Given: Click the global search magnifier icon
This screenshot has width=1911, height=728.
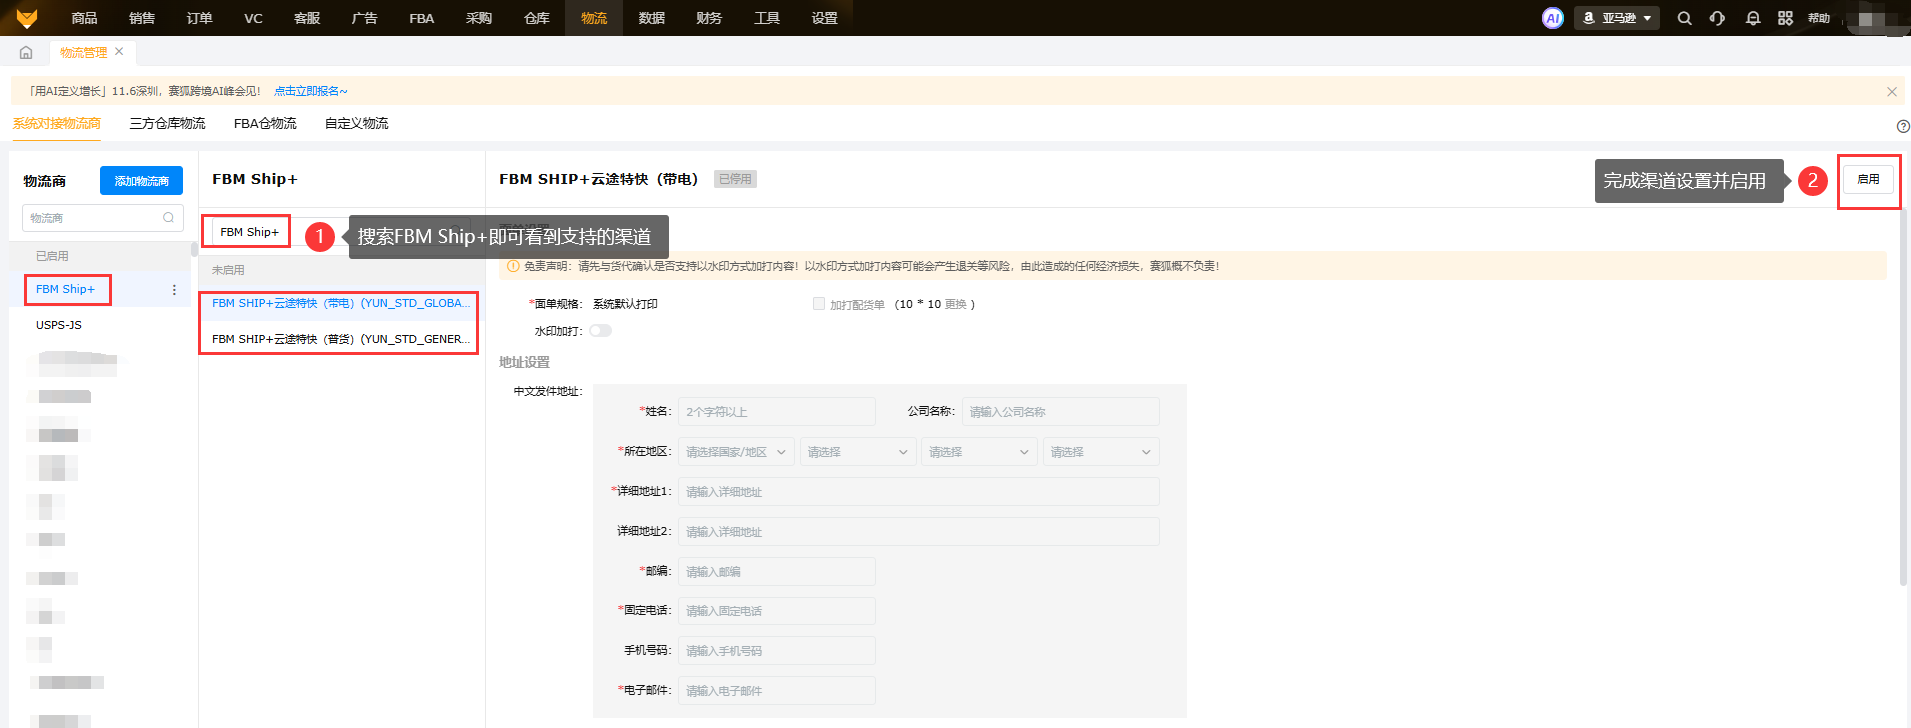Looking at the screenshot, I should tap(1684, 18).
